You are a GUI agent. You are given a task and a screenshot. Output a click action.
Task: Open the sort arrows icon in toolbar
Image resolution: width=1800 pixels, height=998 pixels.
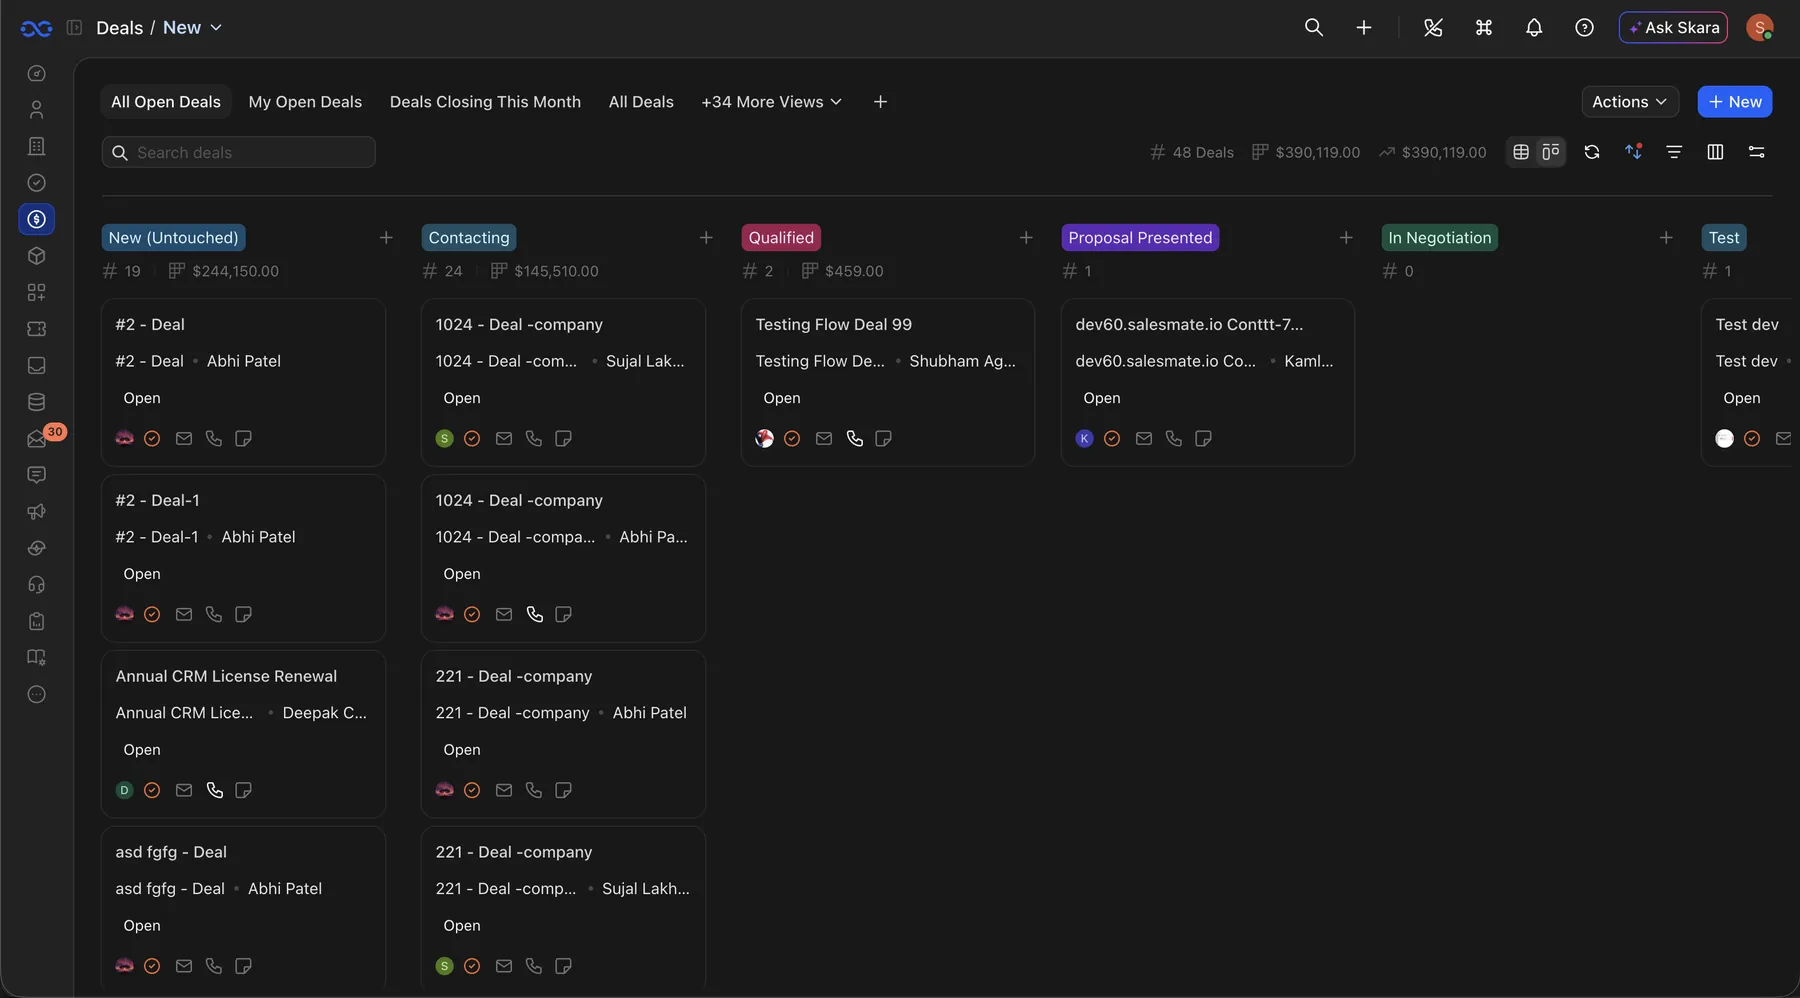coord(1633,152)
